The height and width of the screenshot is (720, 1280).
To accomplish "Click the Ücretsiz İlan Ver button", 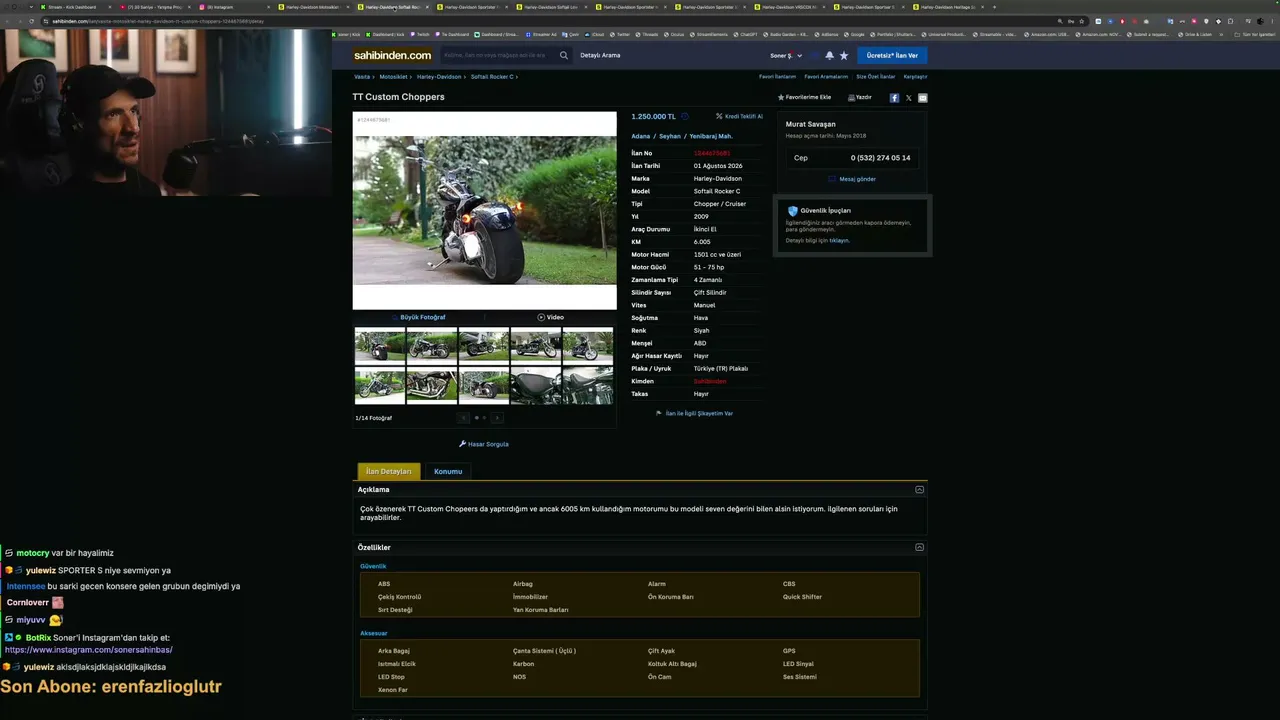I will click(892, 56).
